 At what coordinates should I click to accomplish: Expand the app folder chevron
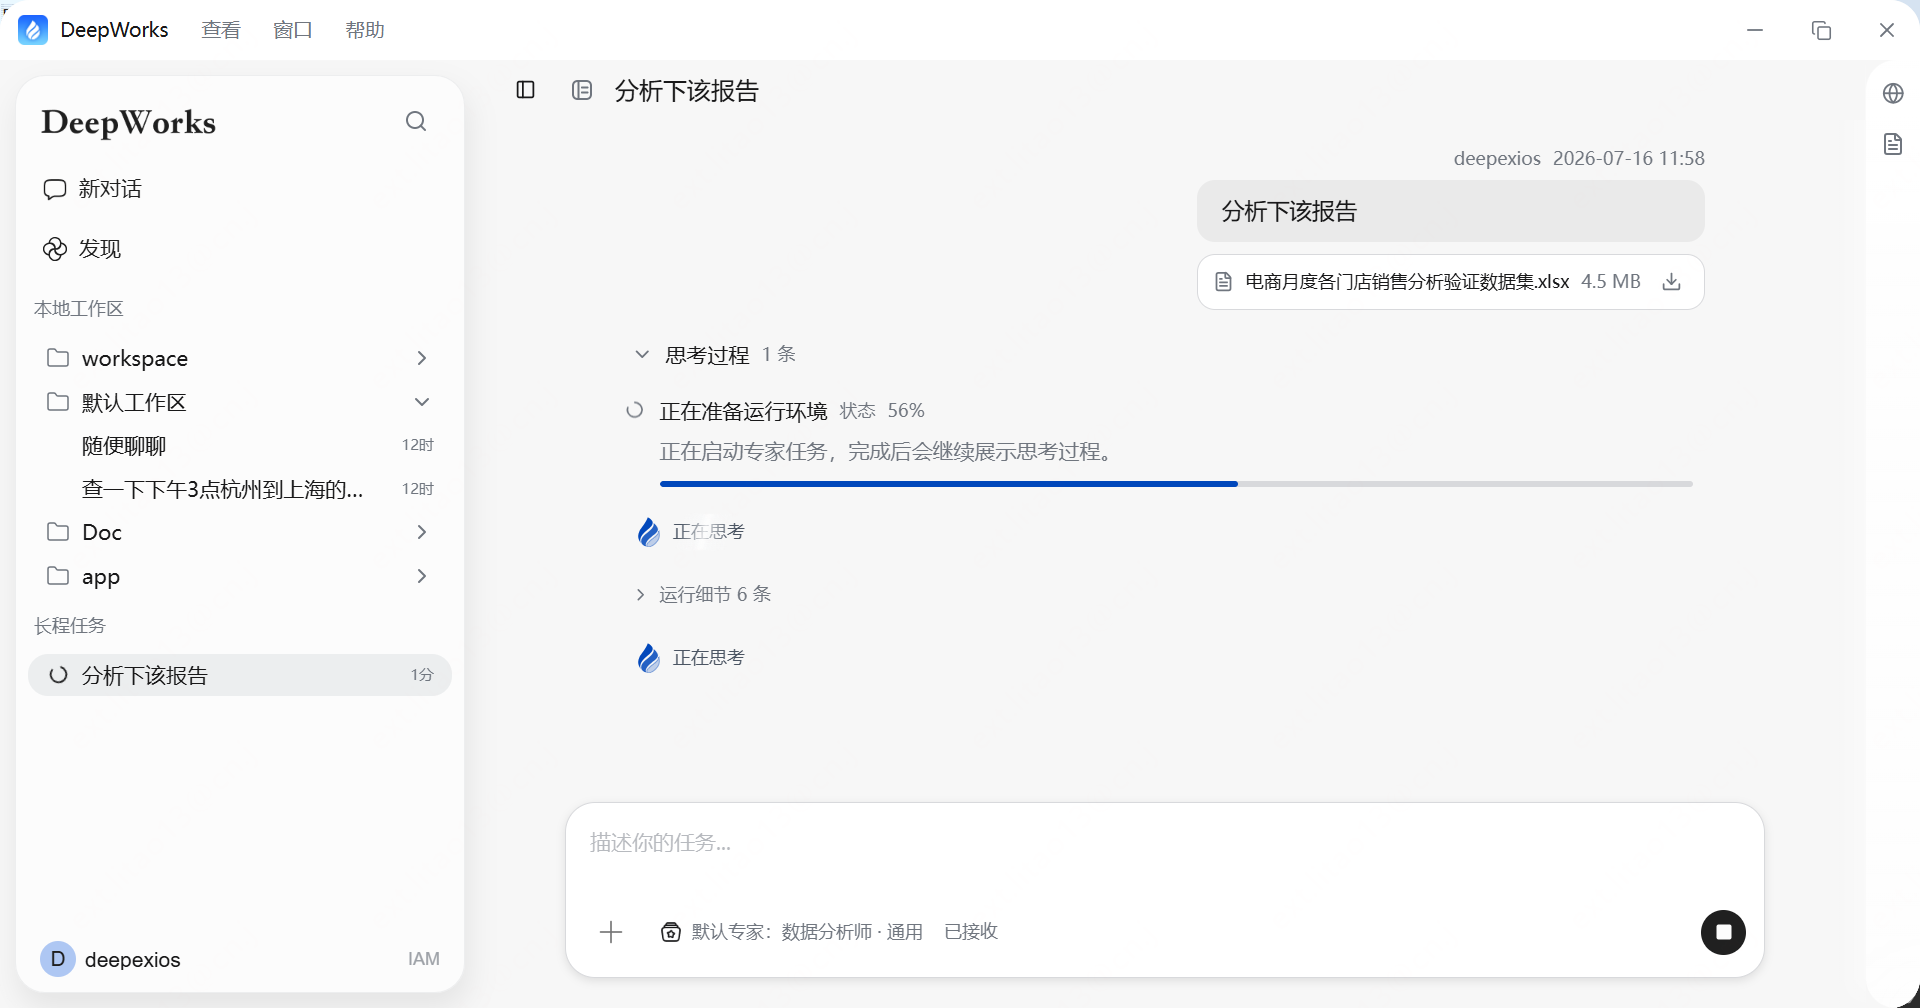(x=422, y=576)
